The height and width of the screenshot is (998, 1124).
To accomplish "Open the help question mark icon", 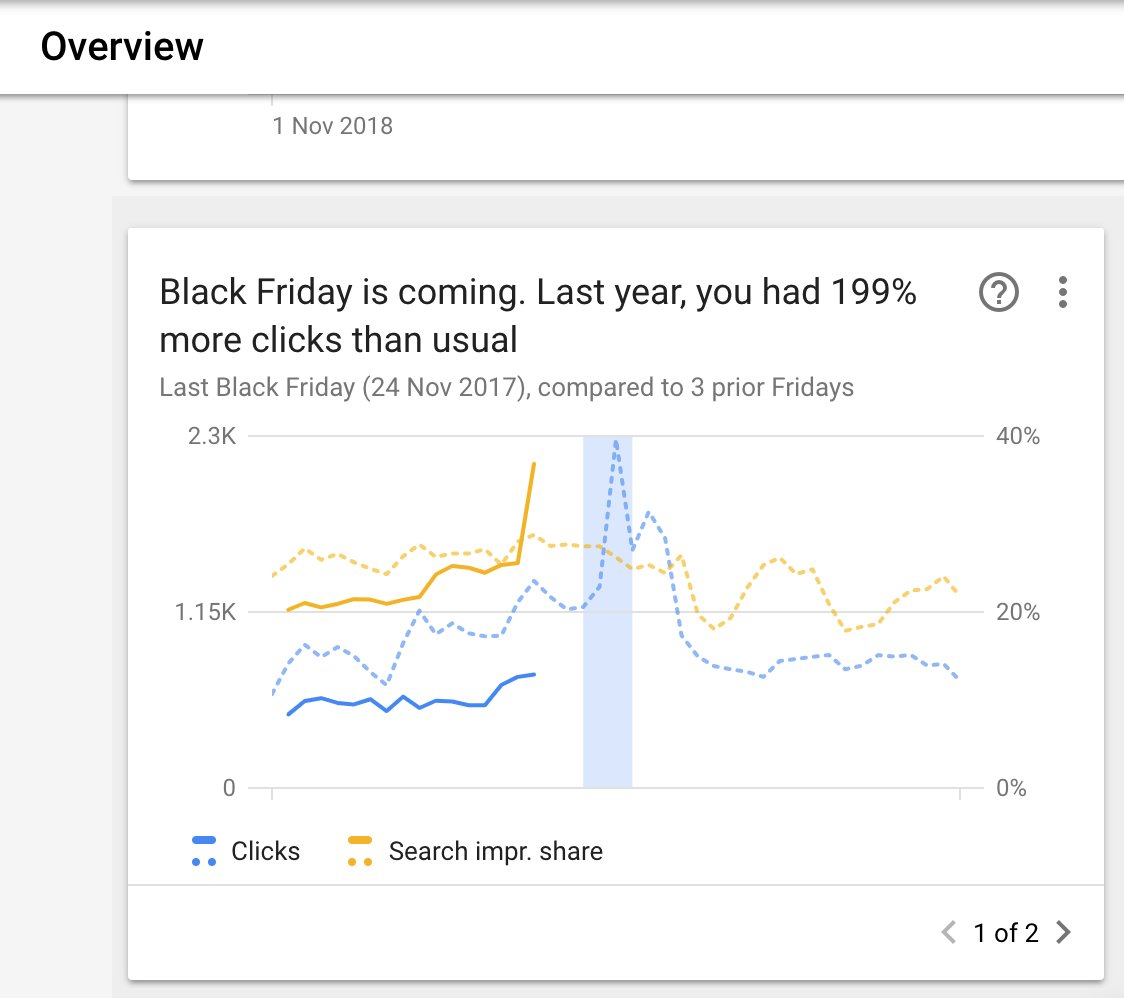I will pyautogui.click(x=999, y=293).
